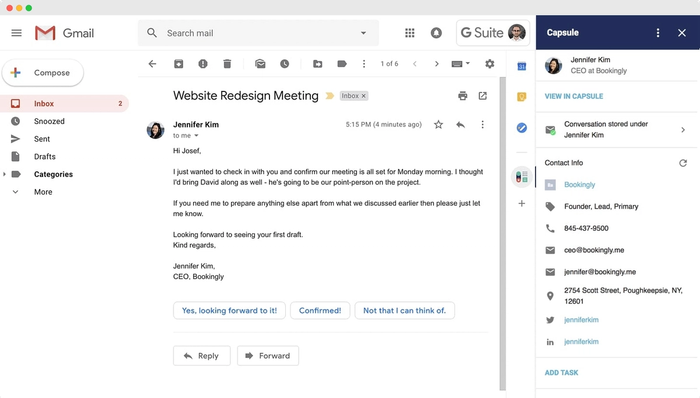Click Jennifer Kim's sender photo
The height and width of the screenshot is (398, 700).
(155, 130)
